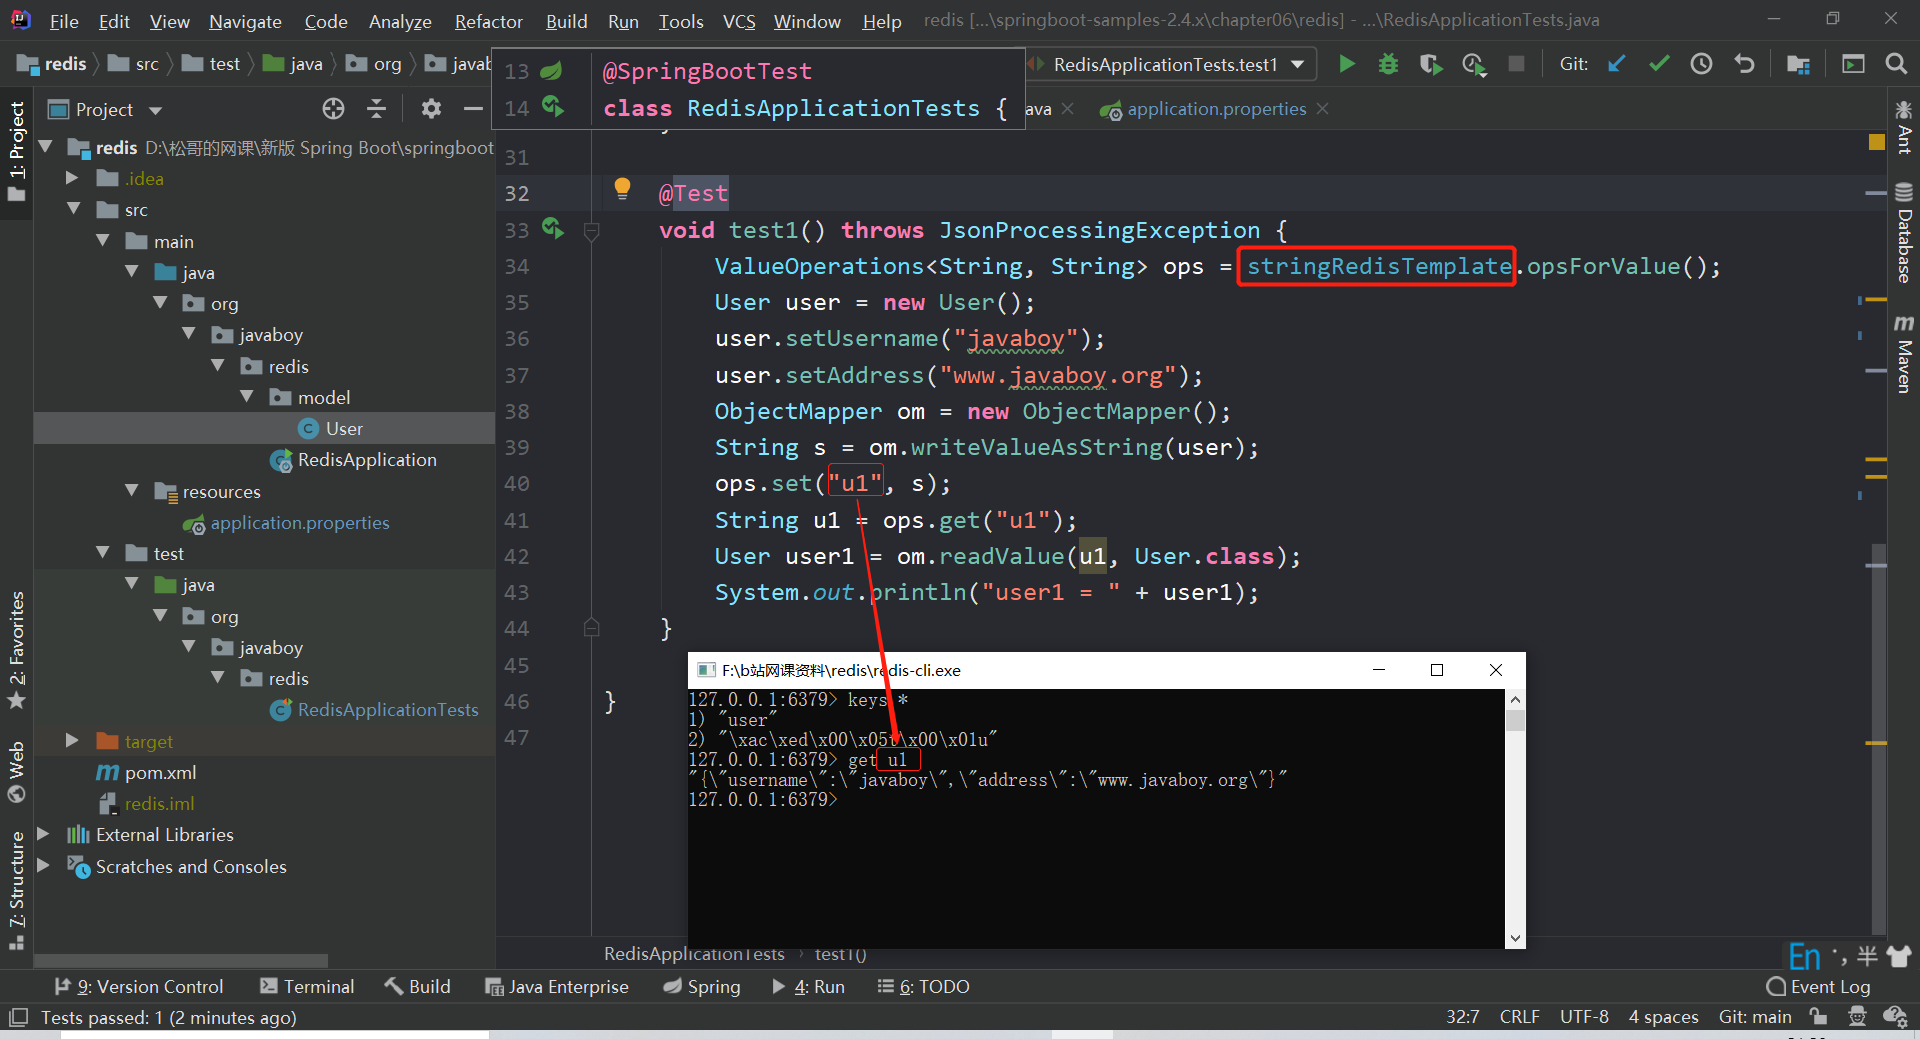The image size is (1920, 1039).
Task: Run with Coverage icon in toolbar
Action: 1431,64
